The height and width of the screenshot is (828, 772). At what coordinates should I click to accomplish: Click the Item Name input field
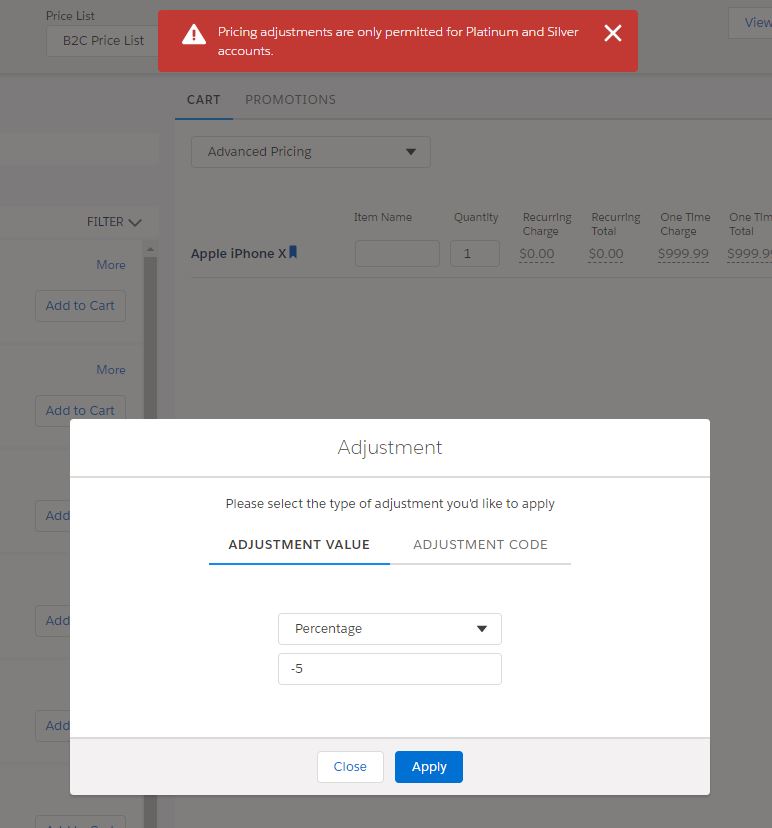(397, 253)
